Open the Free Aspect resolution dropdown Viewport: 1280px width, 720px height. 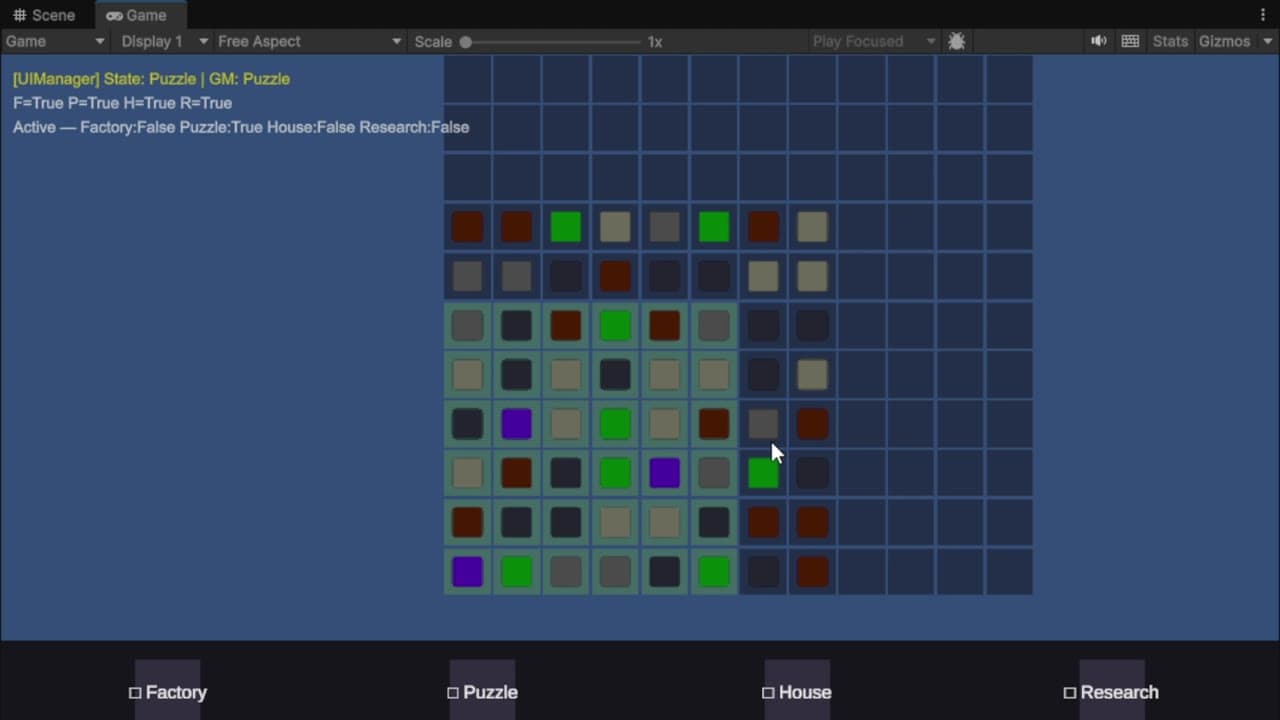click(309, 41)
